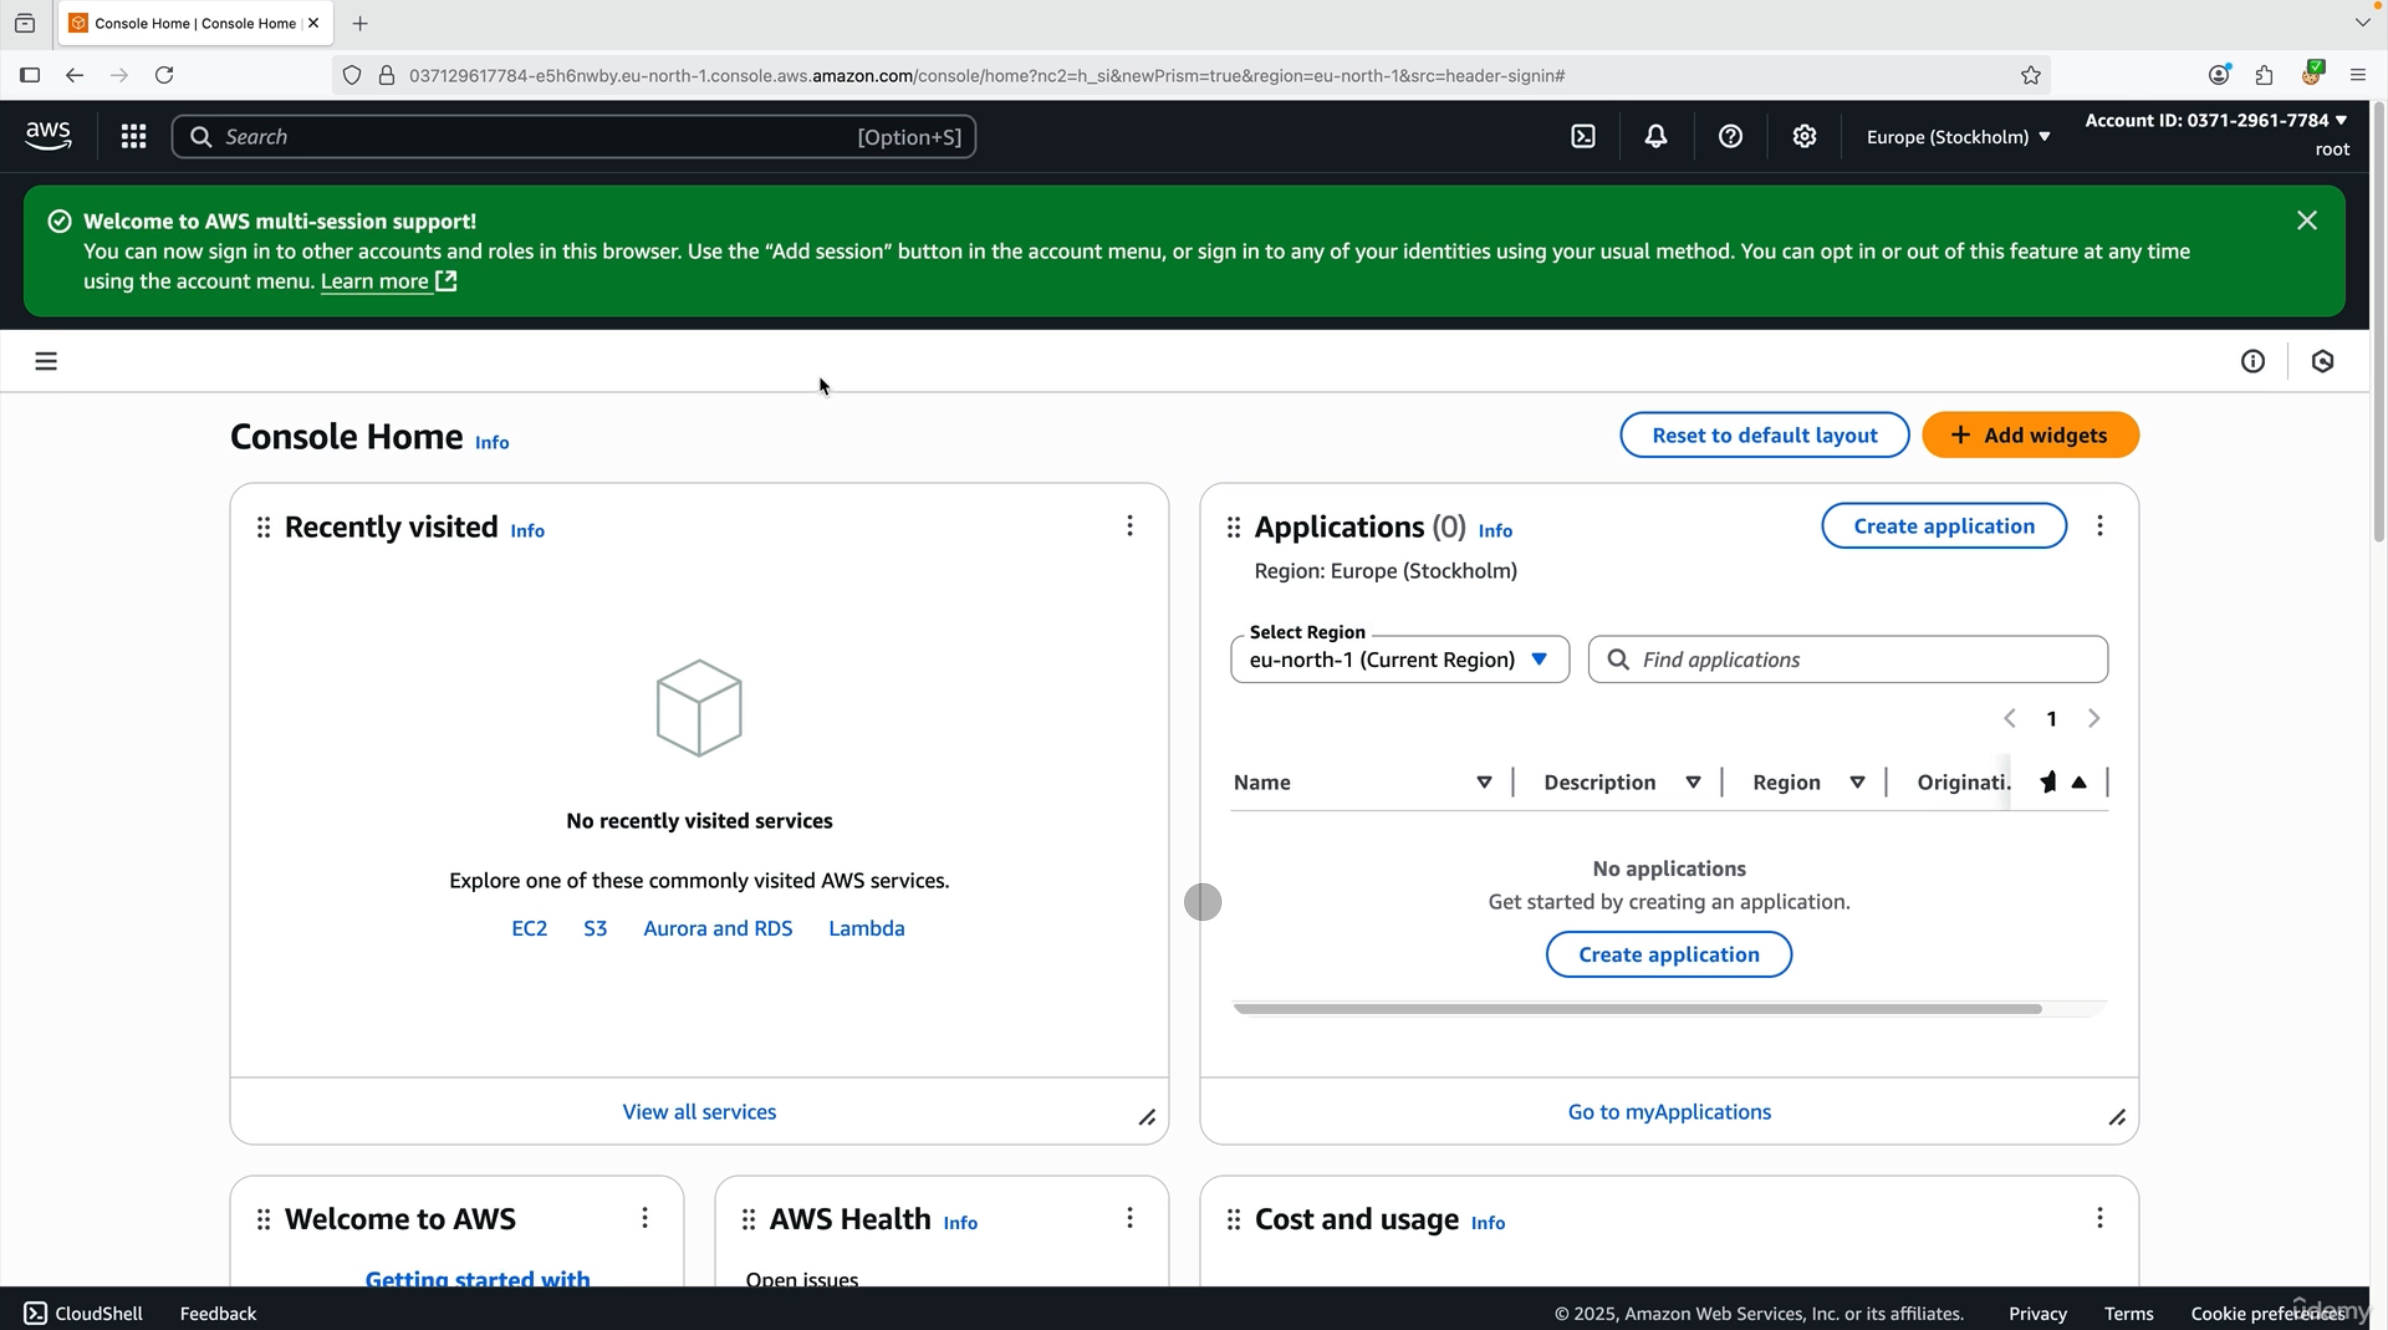
Task: Open Recently visited widget options menu
Action: [1130, 526]
